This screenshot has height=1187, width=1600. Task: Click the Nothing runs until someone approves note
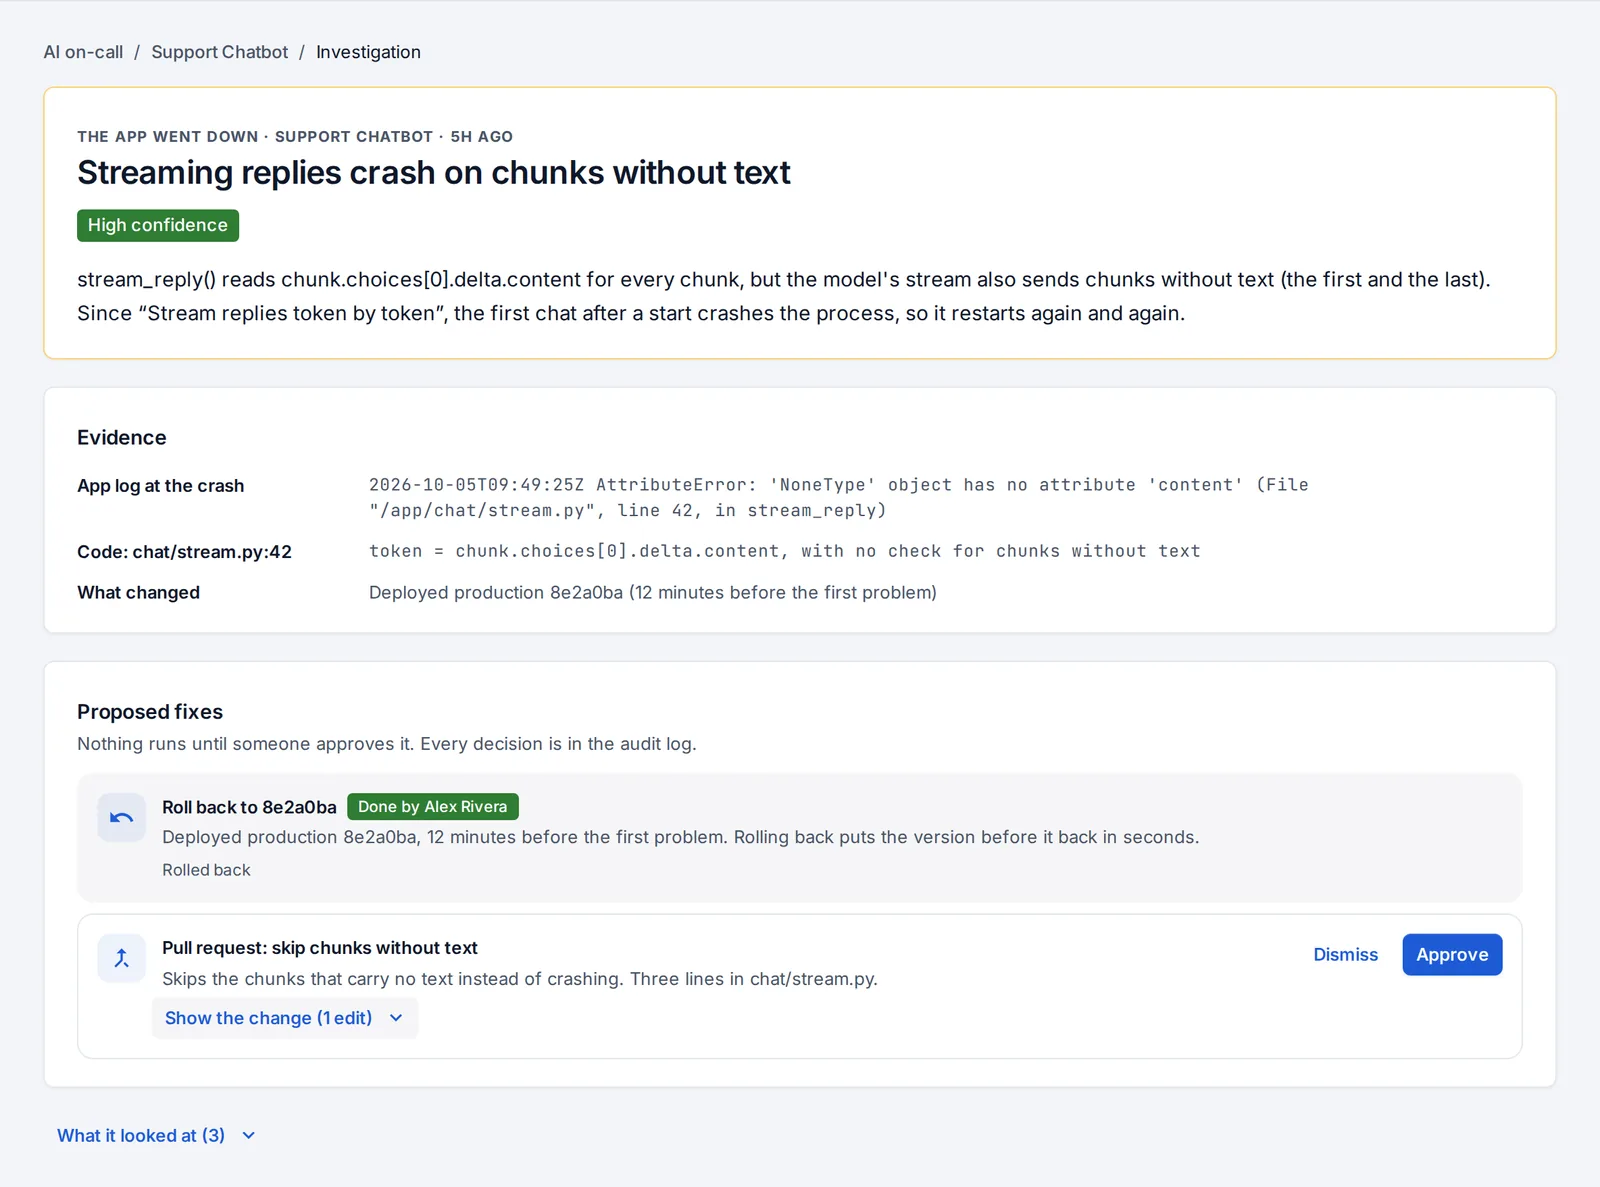pyautogui.click(x=386, y=744)
